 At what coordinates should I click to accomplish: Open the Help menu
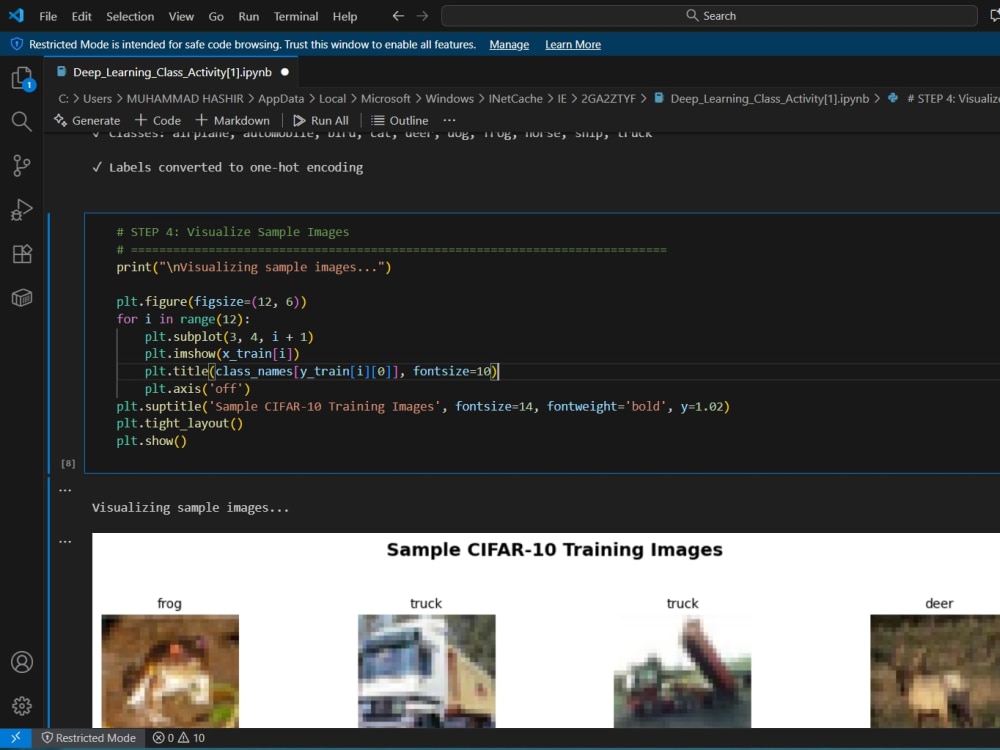[344, 17]
